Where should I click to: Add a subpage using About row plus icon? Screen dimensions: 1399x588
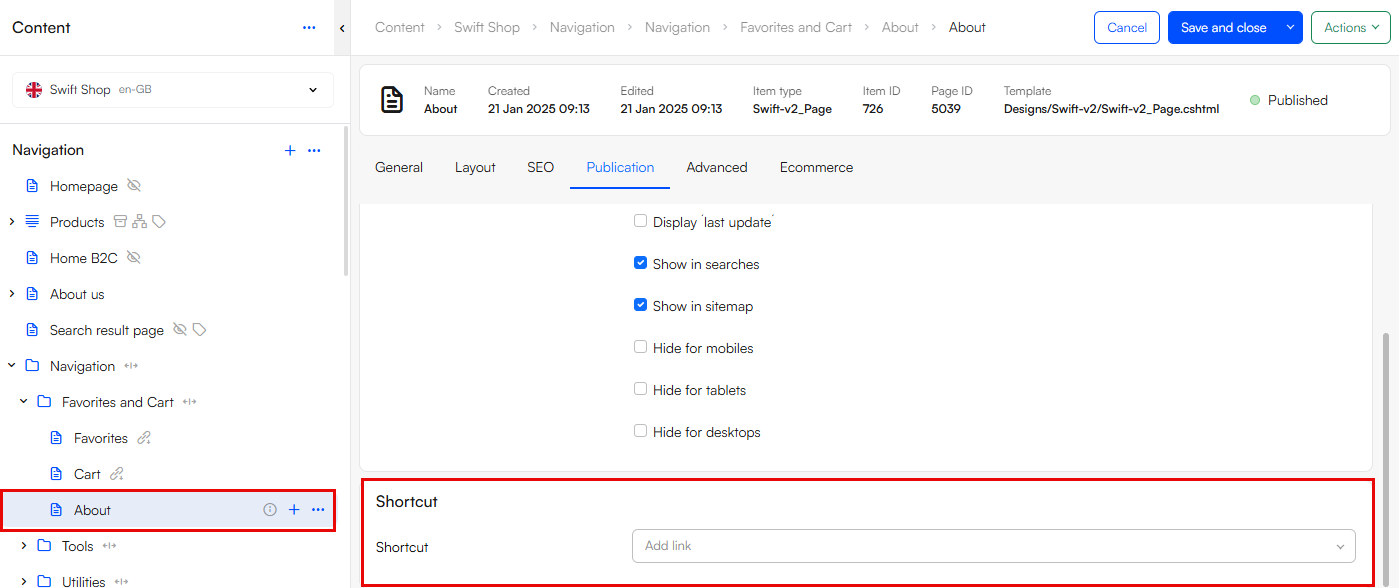pyautogui.click(x=294, y=510)
